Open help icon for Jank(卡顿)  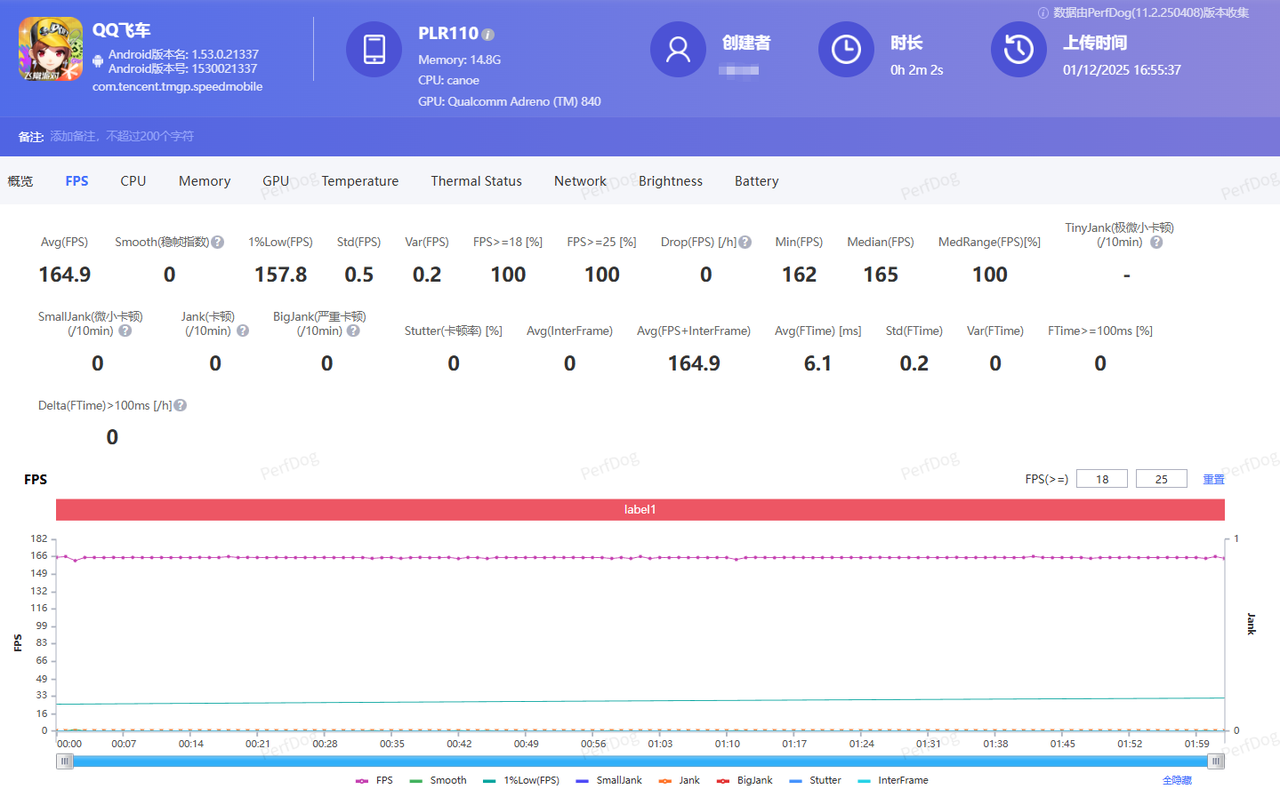(243, 331)
